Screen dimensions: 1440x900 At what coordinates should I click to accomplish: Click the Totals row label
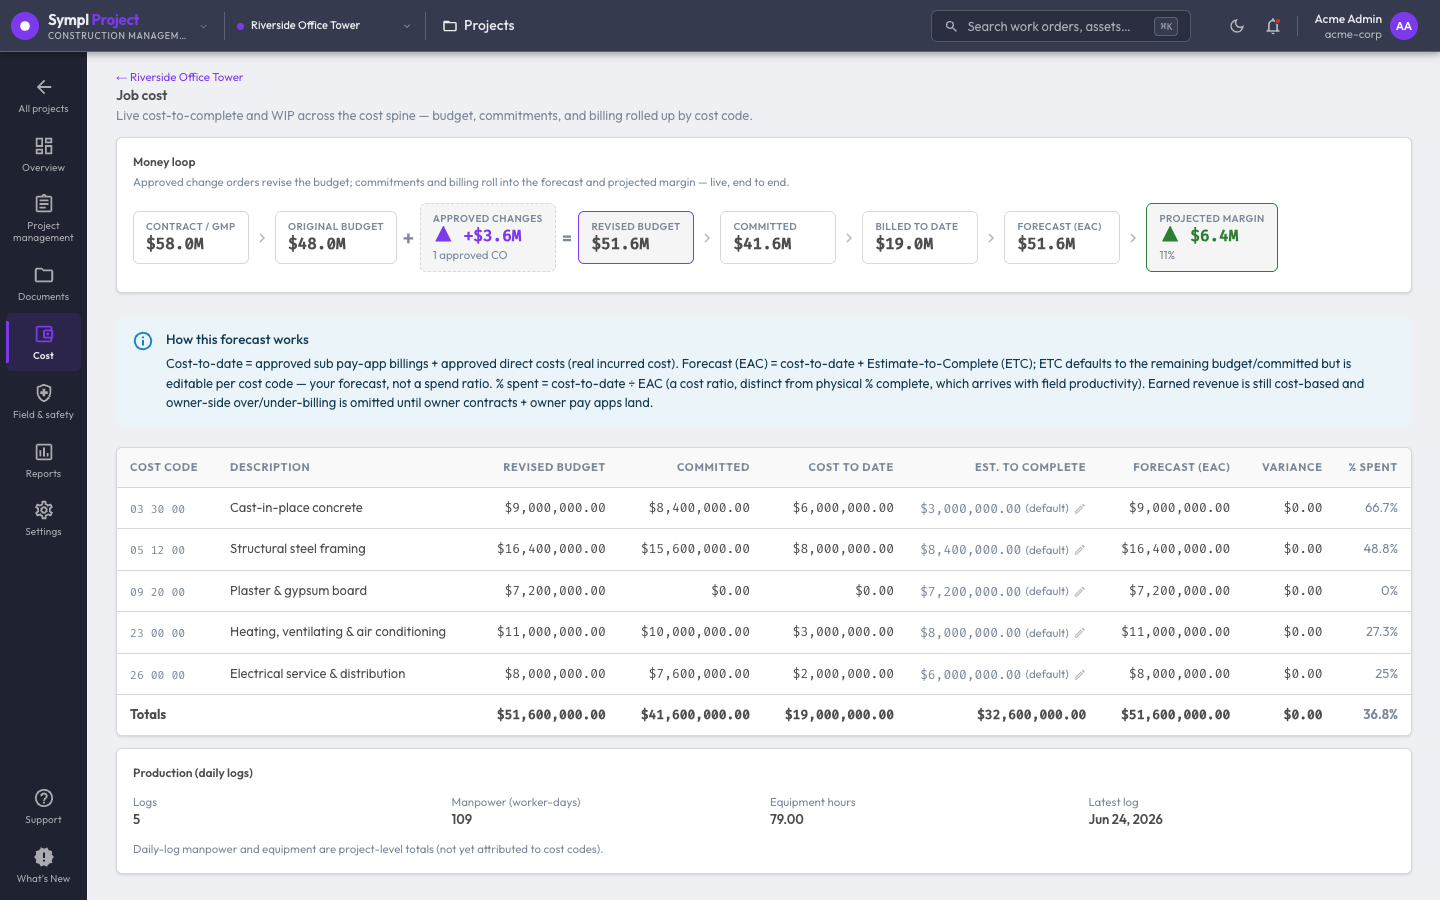(148, 714)
